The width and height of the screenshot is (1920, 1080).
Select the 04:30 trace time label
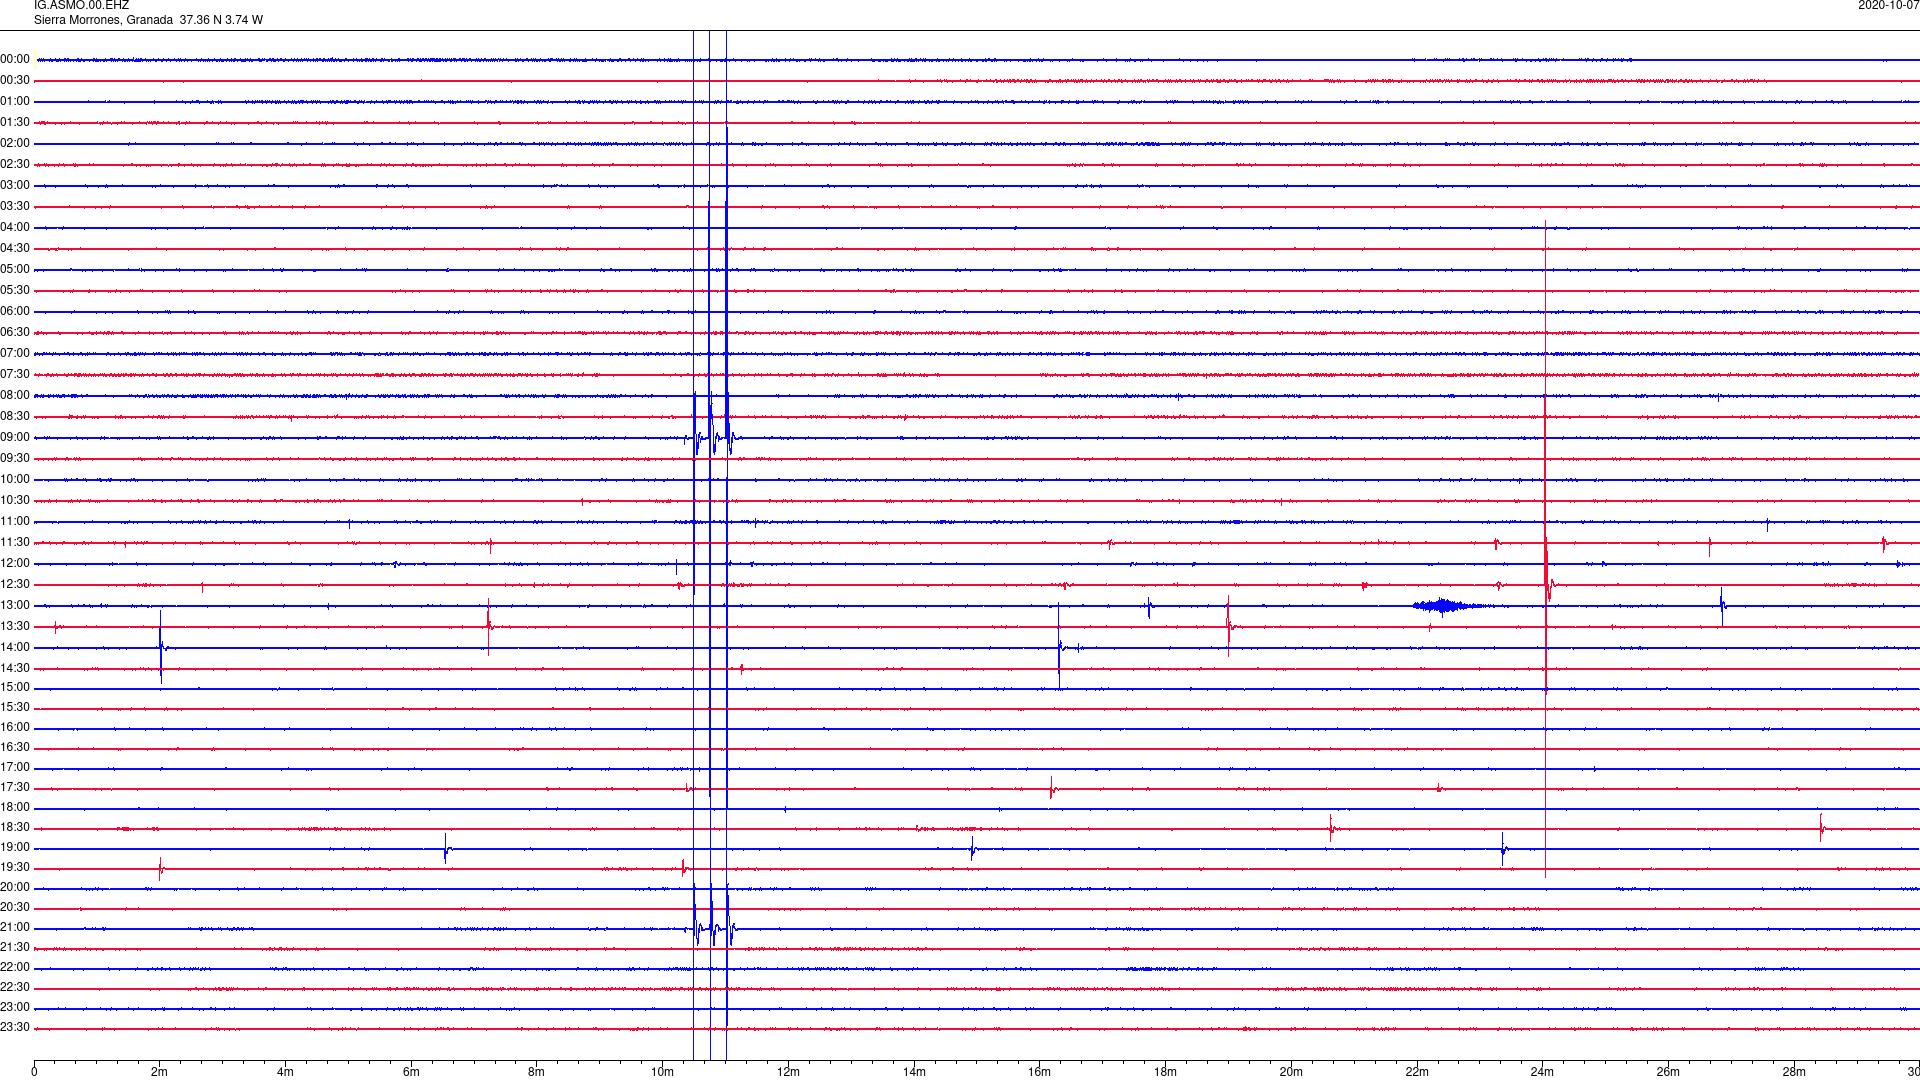click(x=15, y=249)
